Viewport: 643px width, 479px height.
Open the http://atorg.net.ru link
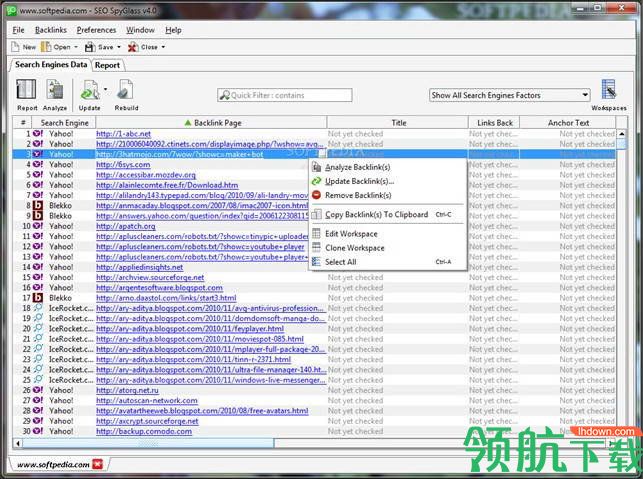127,390
